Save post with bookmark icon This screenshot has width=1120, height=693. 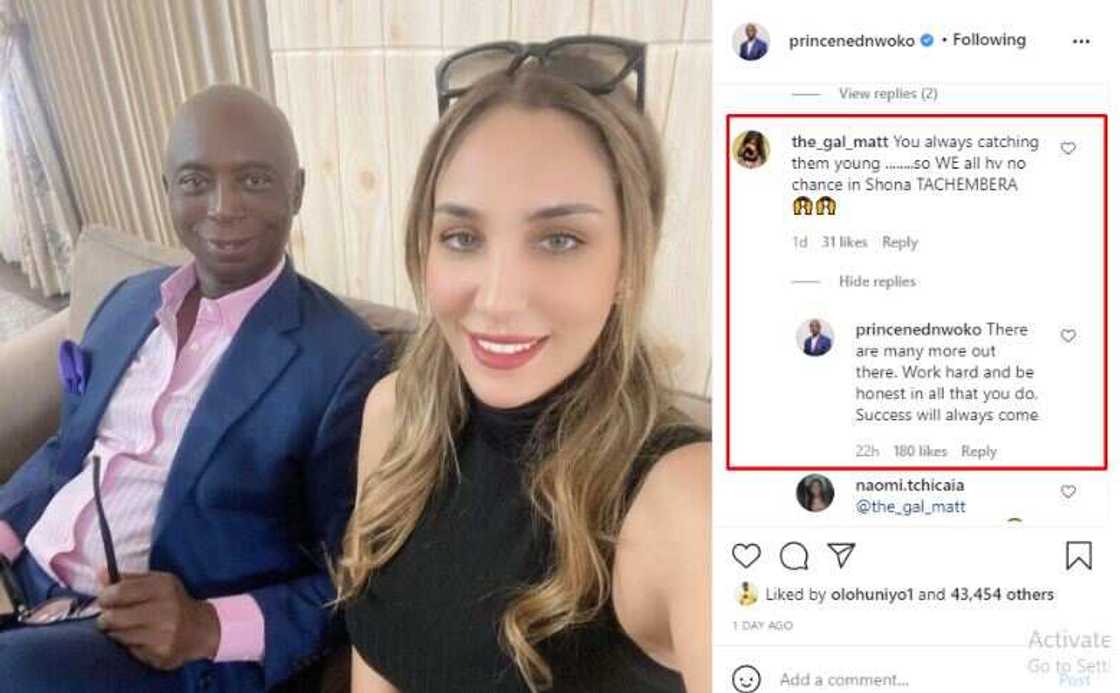pos(1079,555)
